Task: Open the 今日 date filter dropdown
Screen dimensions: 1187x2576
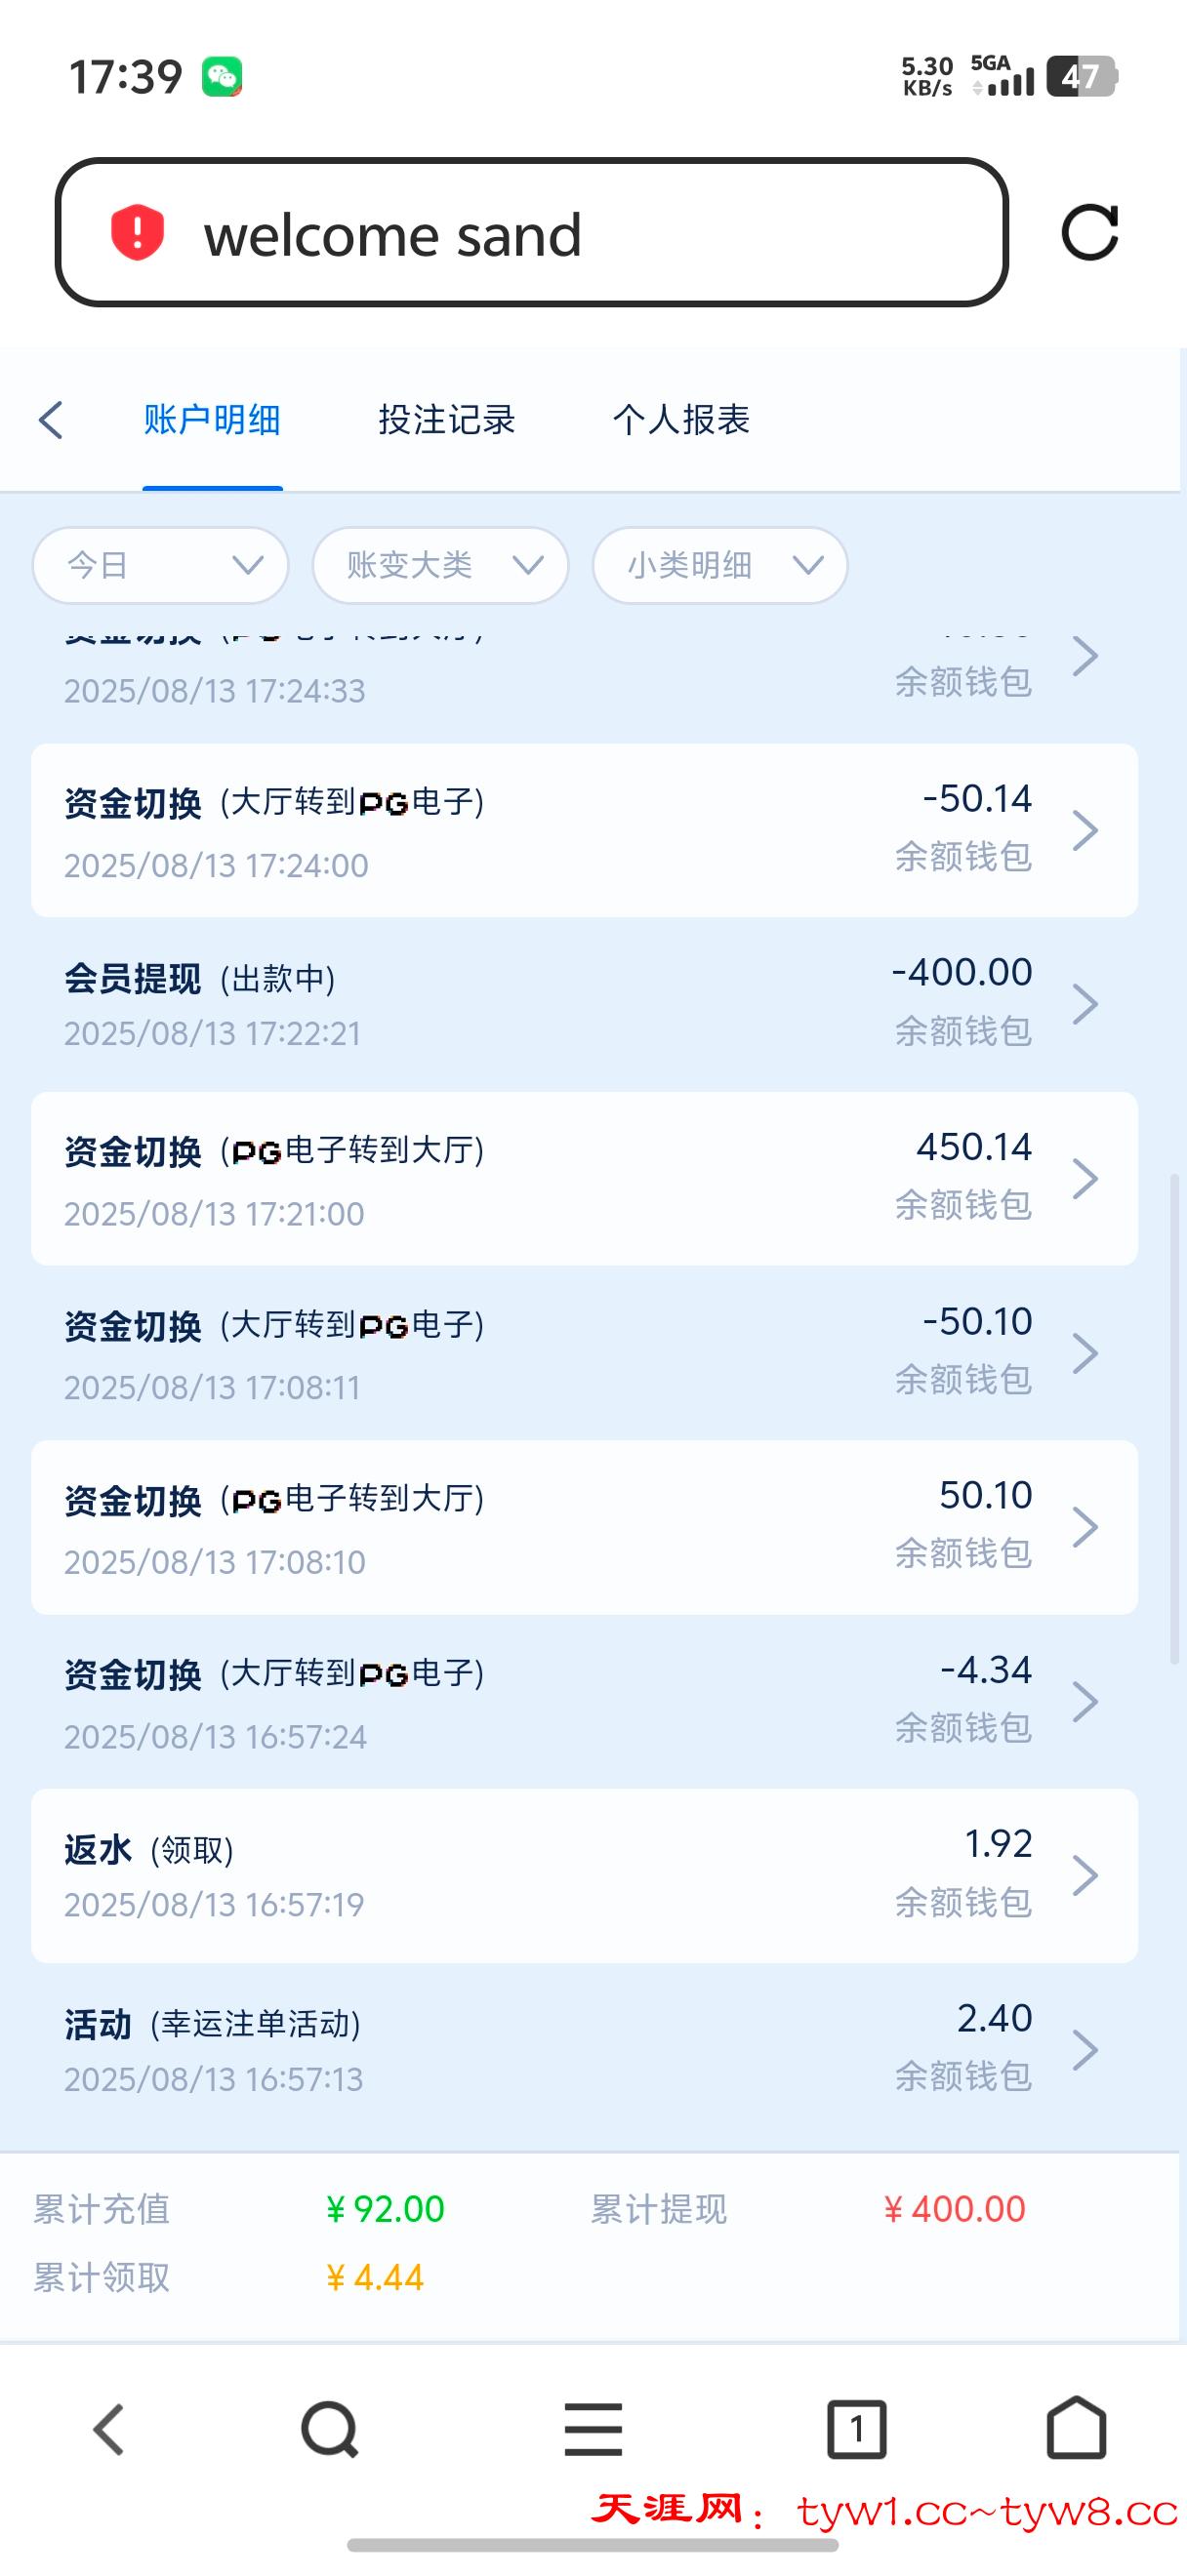Action: (161, 566)
